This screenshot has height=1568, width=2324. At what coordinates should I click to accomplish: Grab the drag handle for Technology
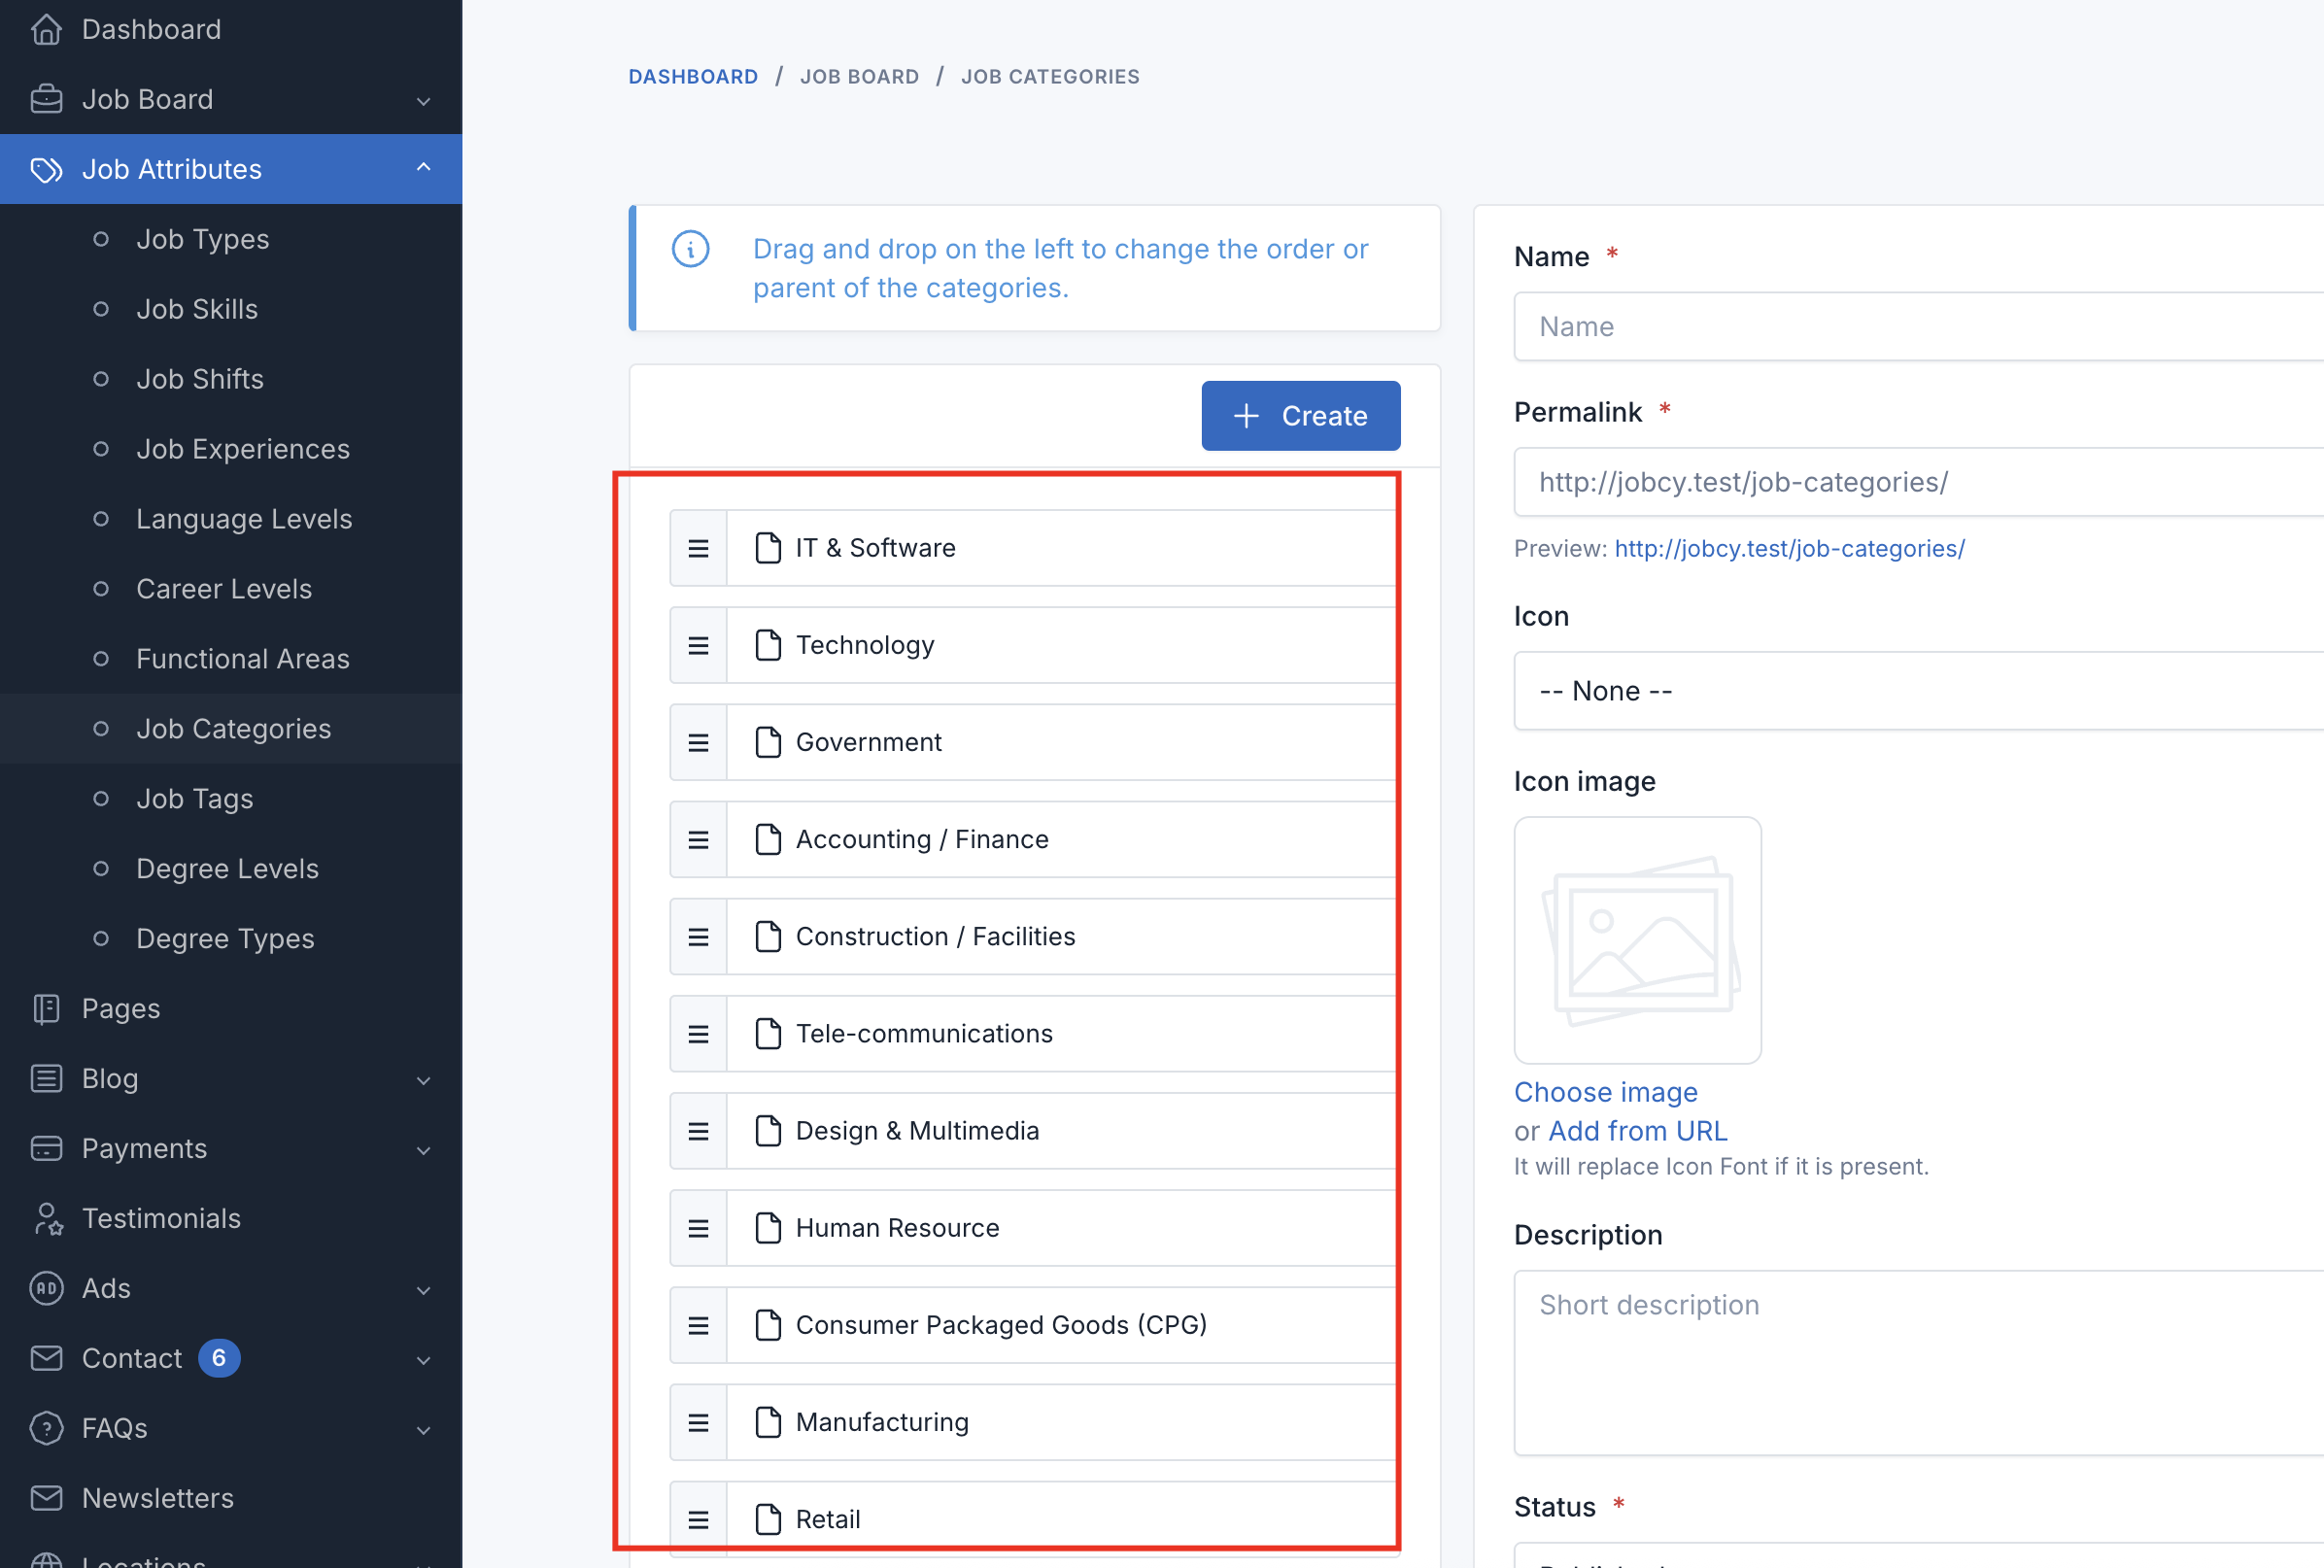point(698,645)
